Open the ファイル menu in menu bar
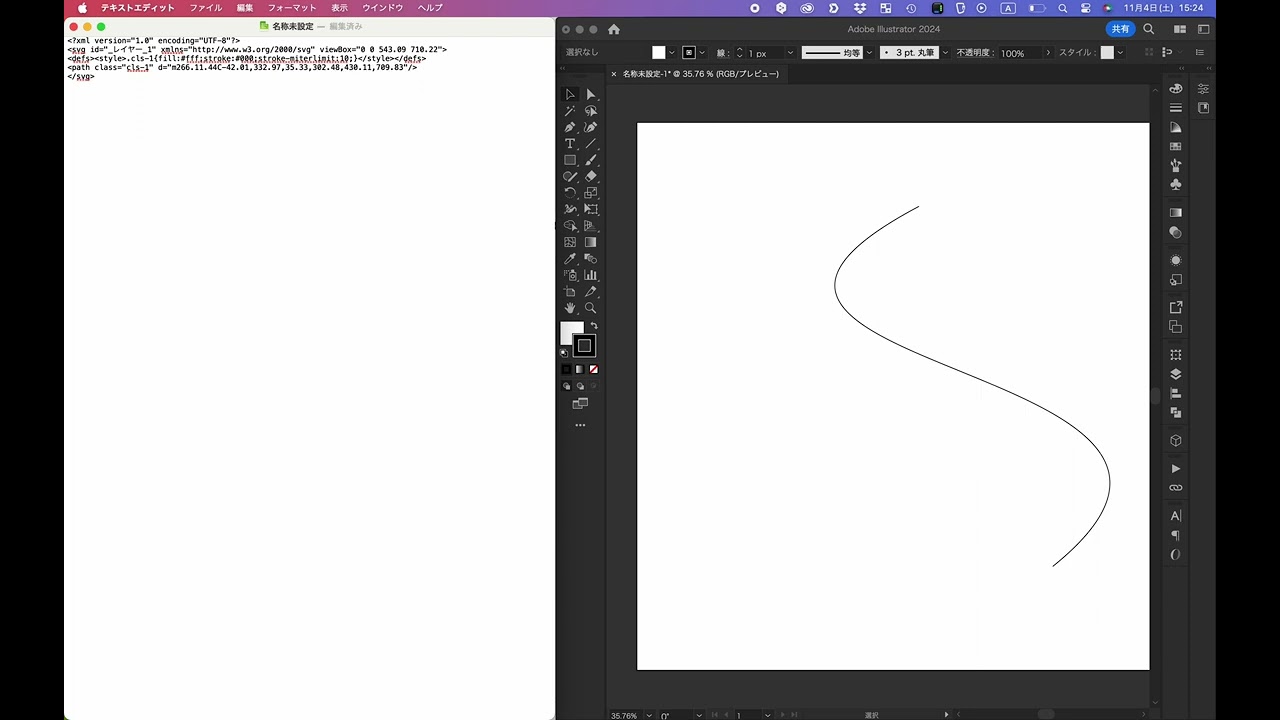 [x=206, y=8]
